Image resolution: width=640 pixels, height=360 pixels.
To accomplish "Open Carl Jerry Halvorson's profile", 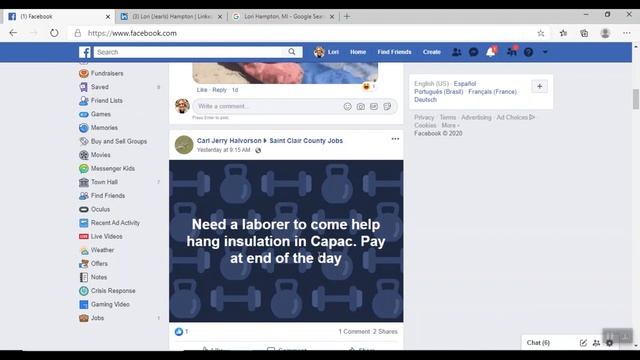I will (229, 140).
